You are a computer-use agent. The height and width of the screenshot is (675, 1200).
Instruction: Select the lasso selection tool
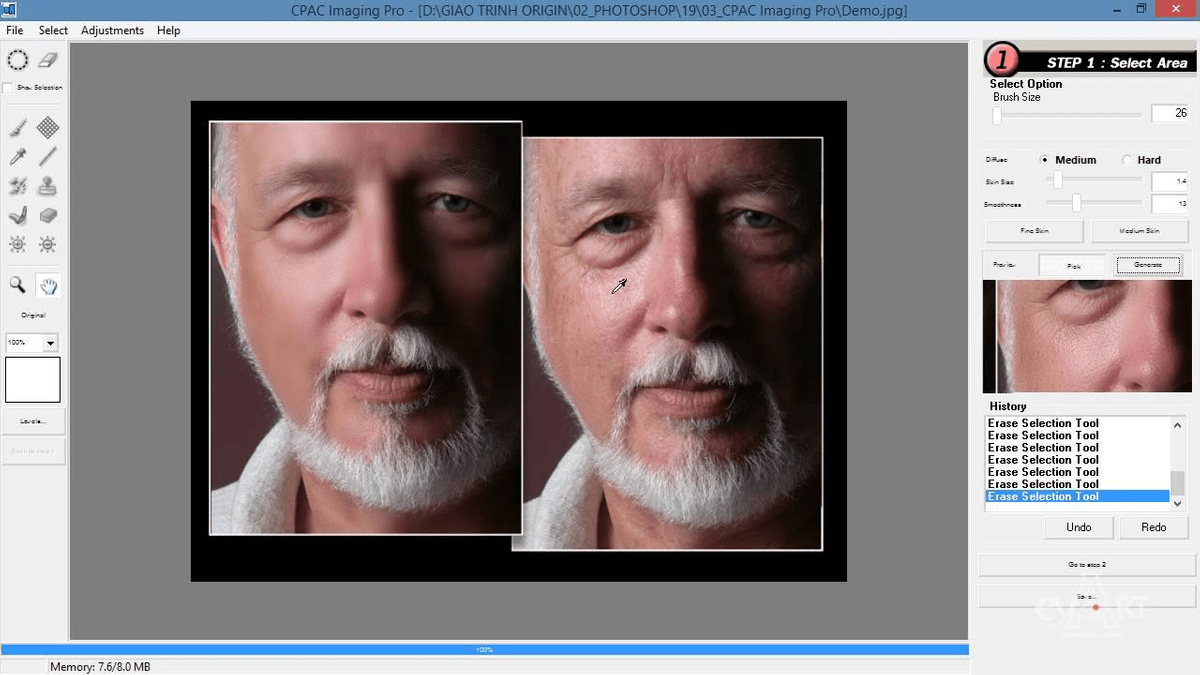tap(17, 60)
